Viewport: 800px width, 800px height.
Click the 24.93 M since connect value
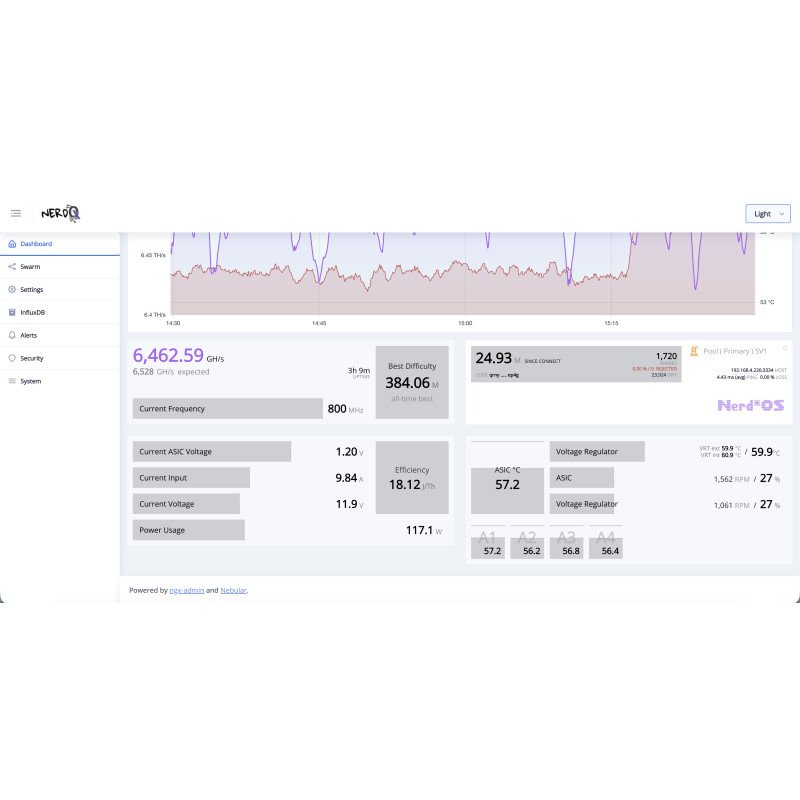pyautogui.click(x=493, y=358)
